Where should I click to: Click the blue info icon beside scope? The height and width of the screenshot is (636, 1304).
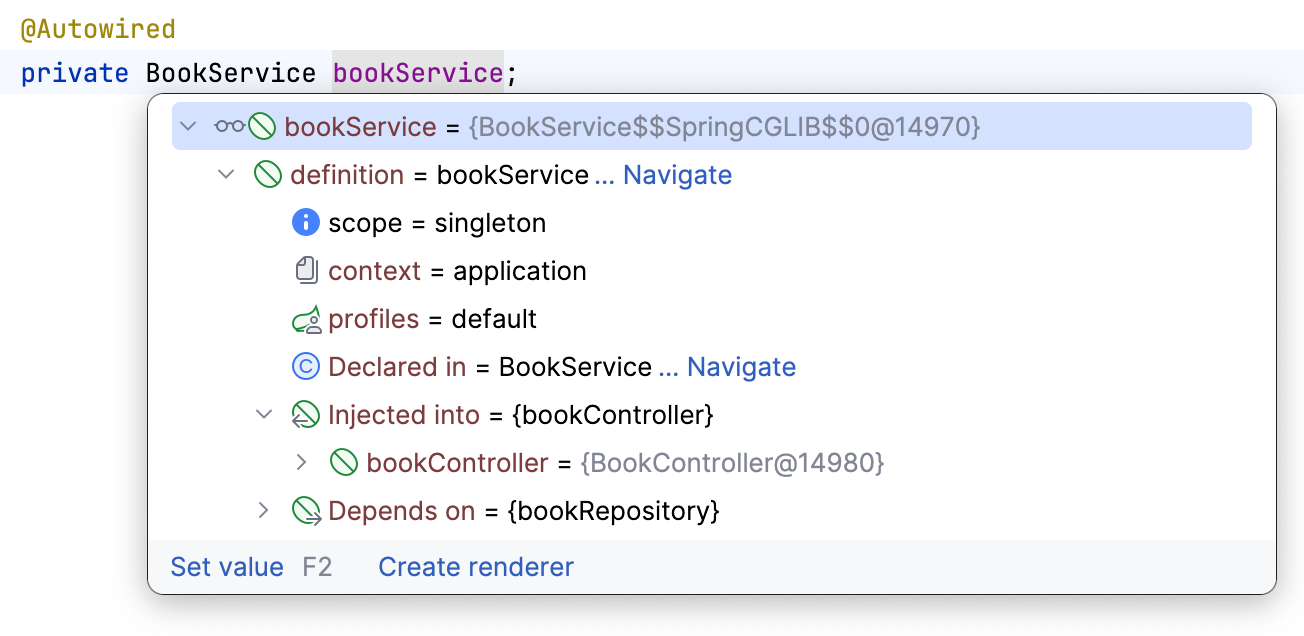(x=305, y=223)
